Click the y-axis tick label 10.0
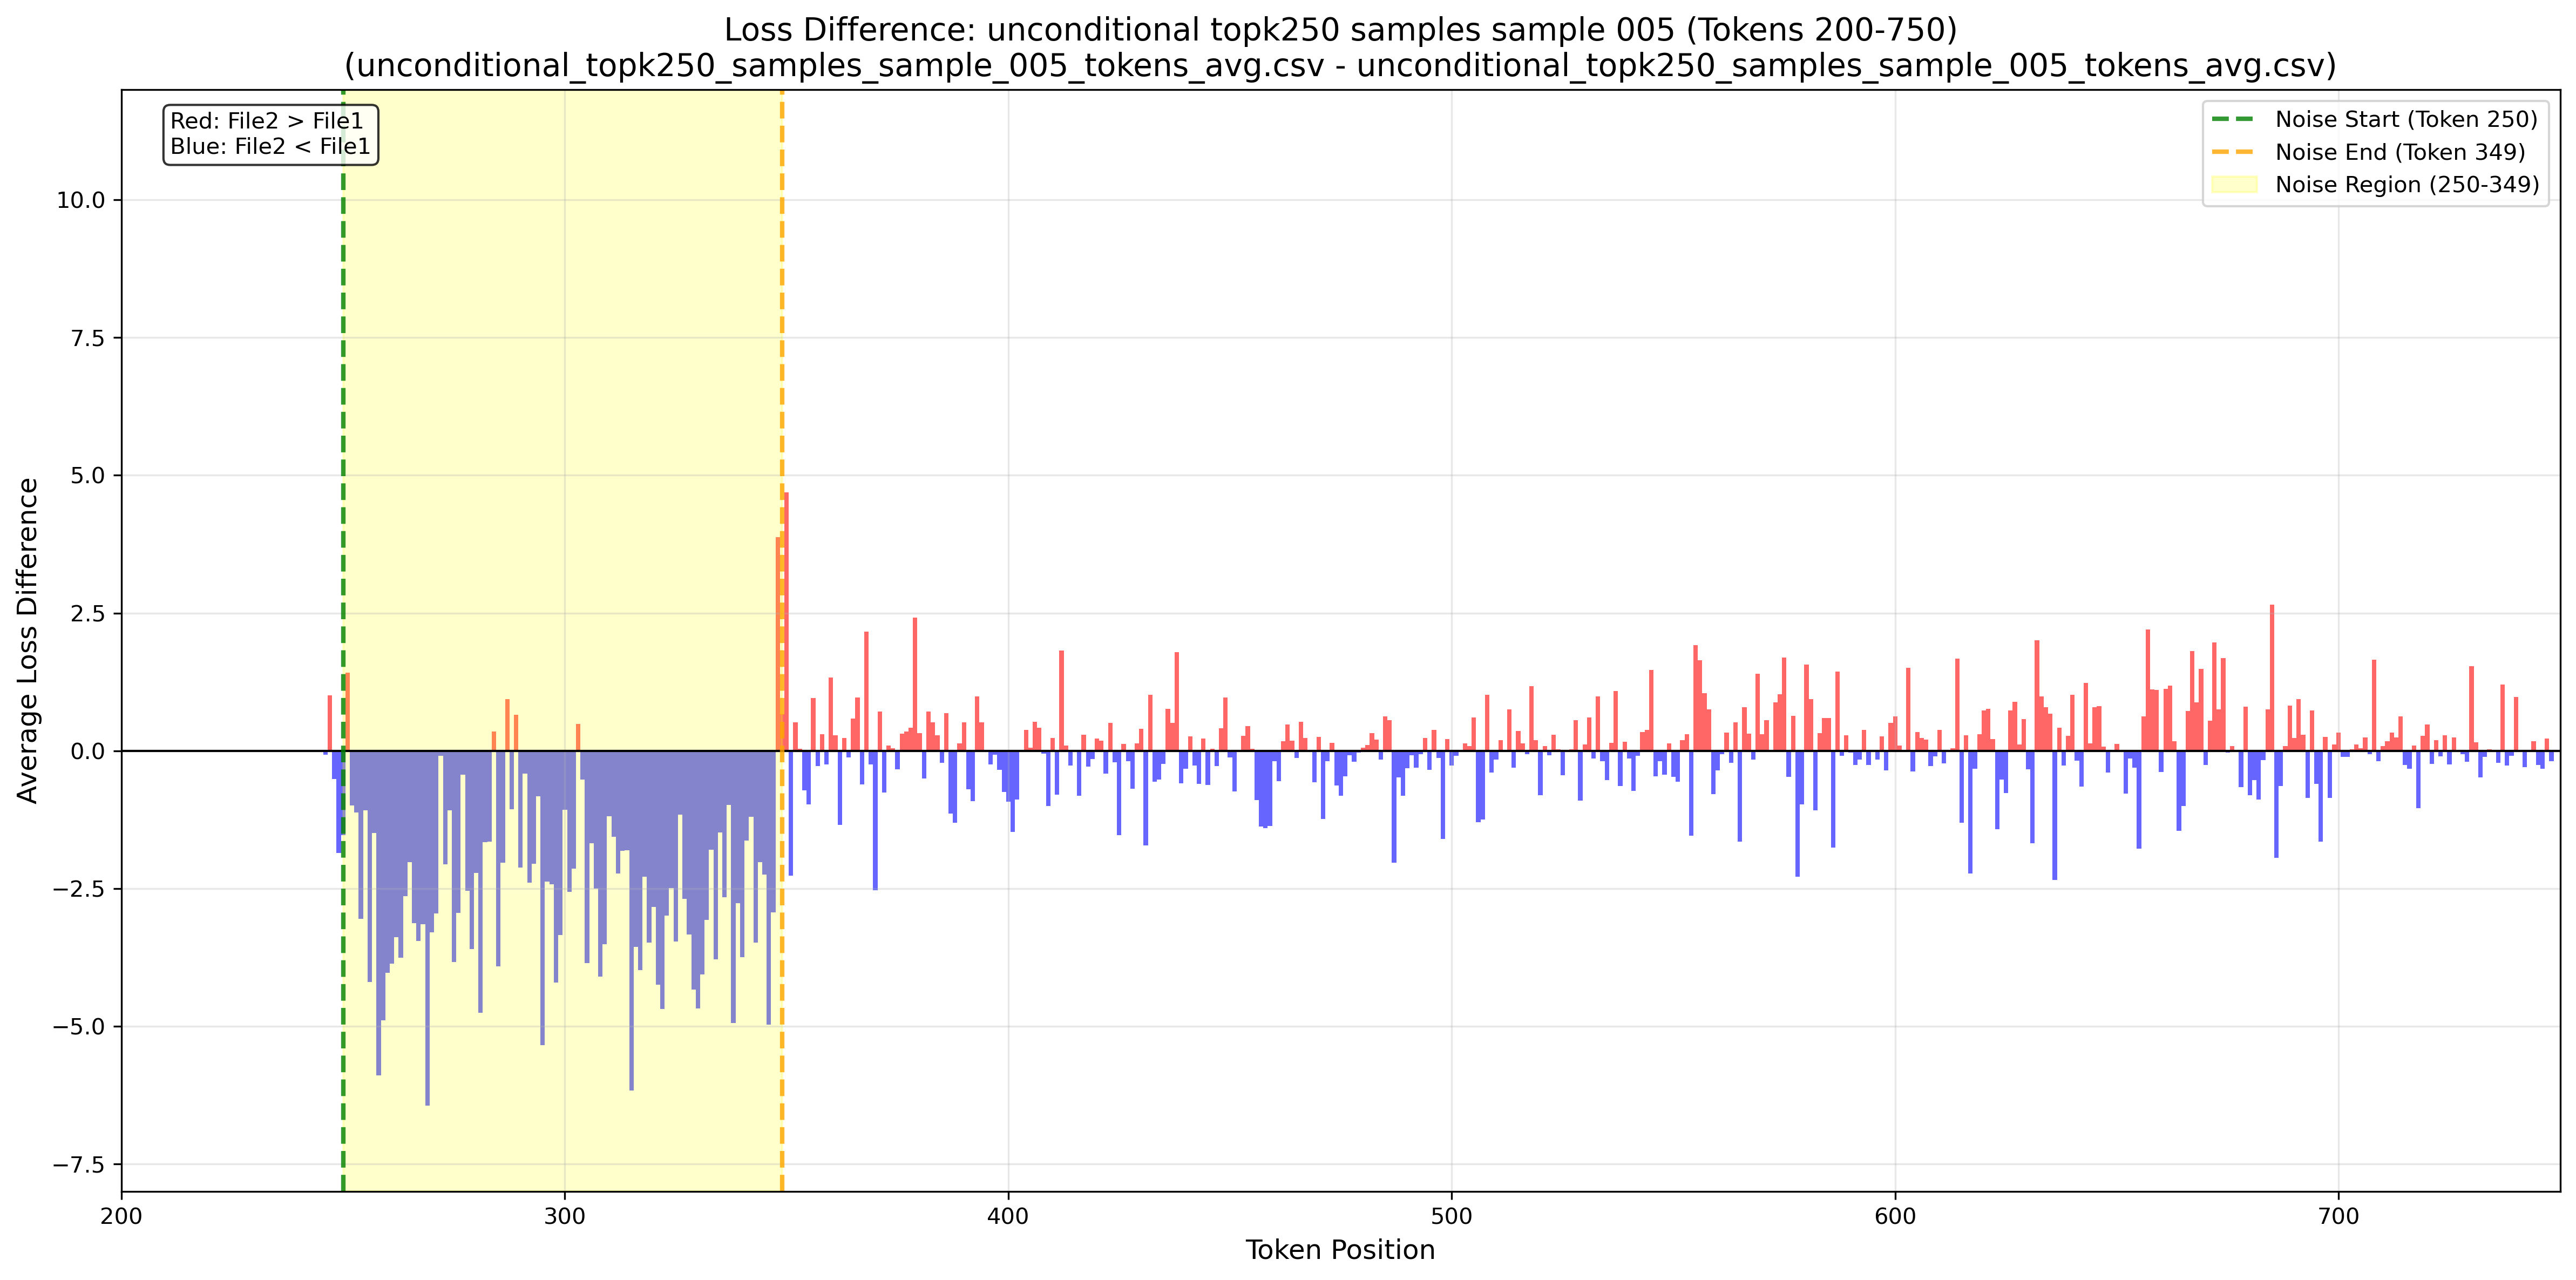 [80, 200]
